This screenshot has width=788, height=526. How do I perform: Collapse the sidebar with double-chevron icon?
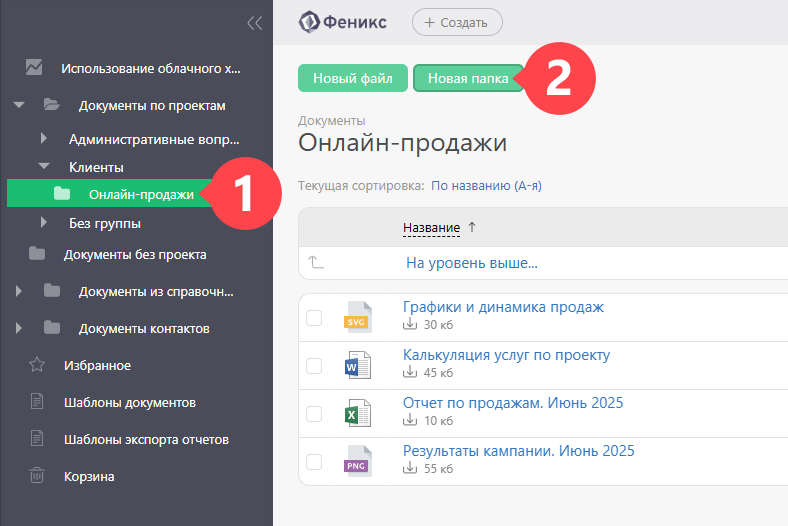tap(255, 23)
